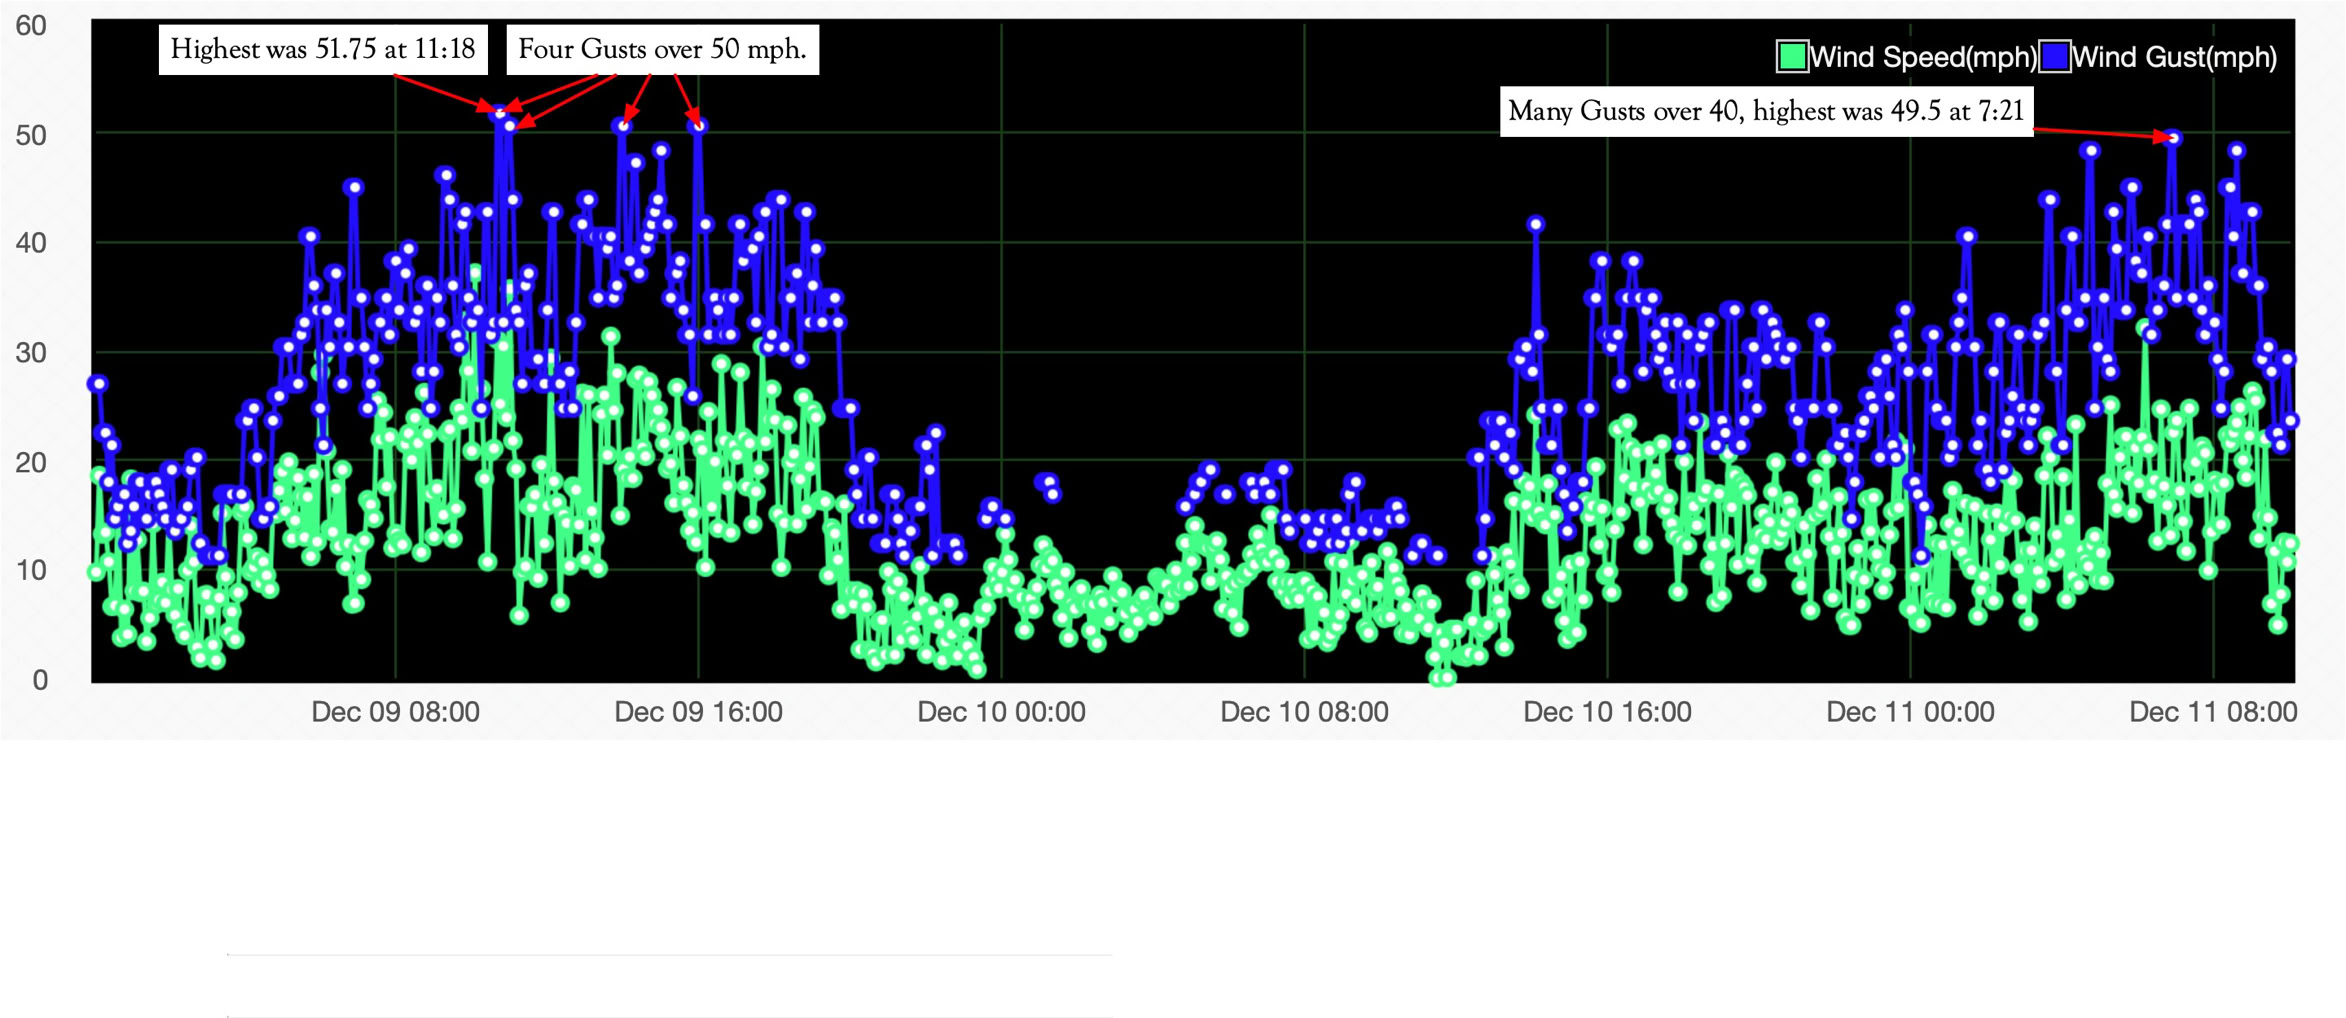Click the Dec 11 08:00 axis label
The width and height of the screenshot is (2346, 1018).
click(2212, 712)
